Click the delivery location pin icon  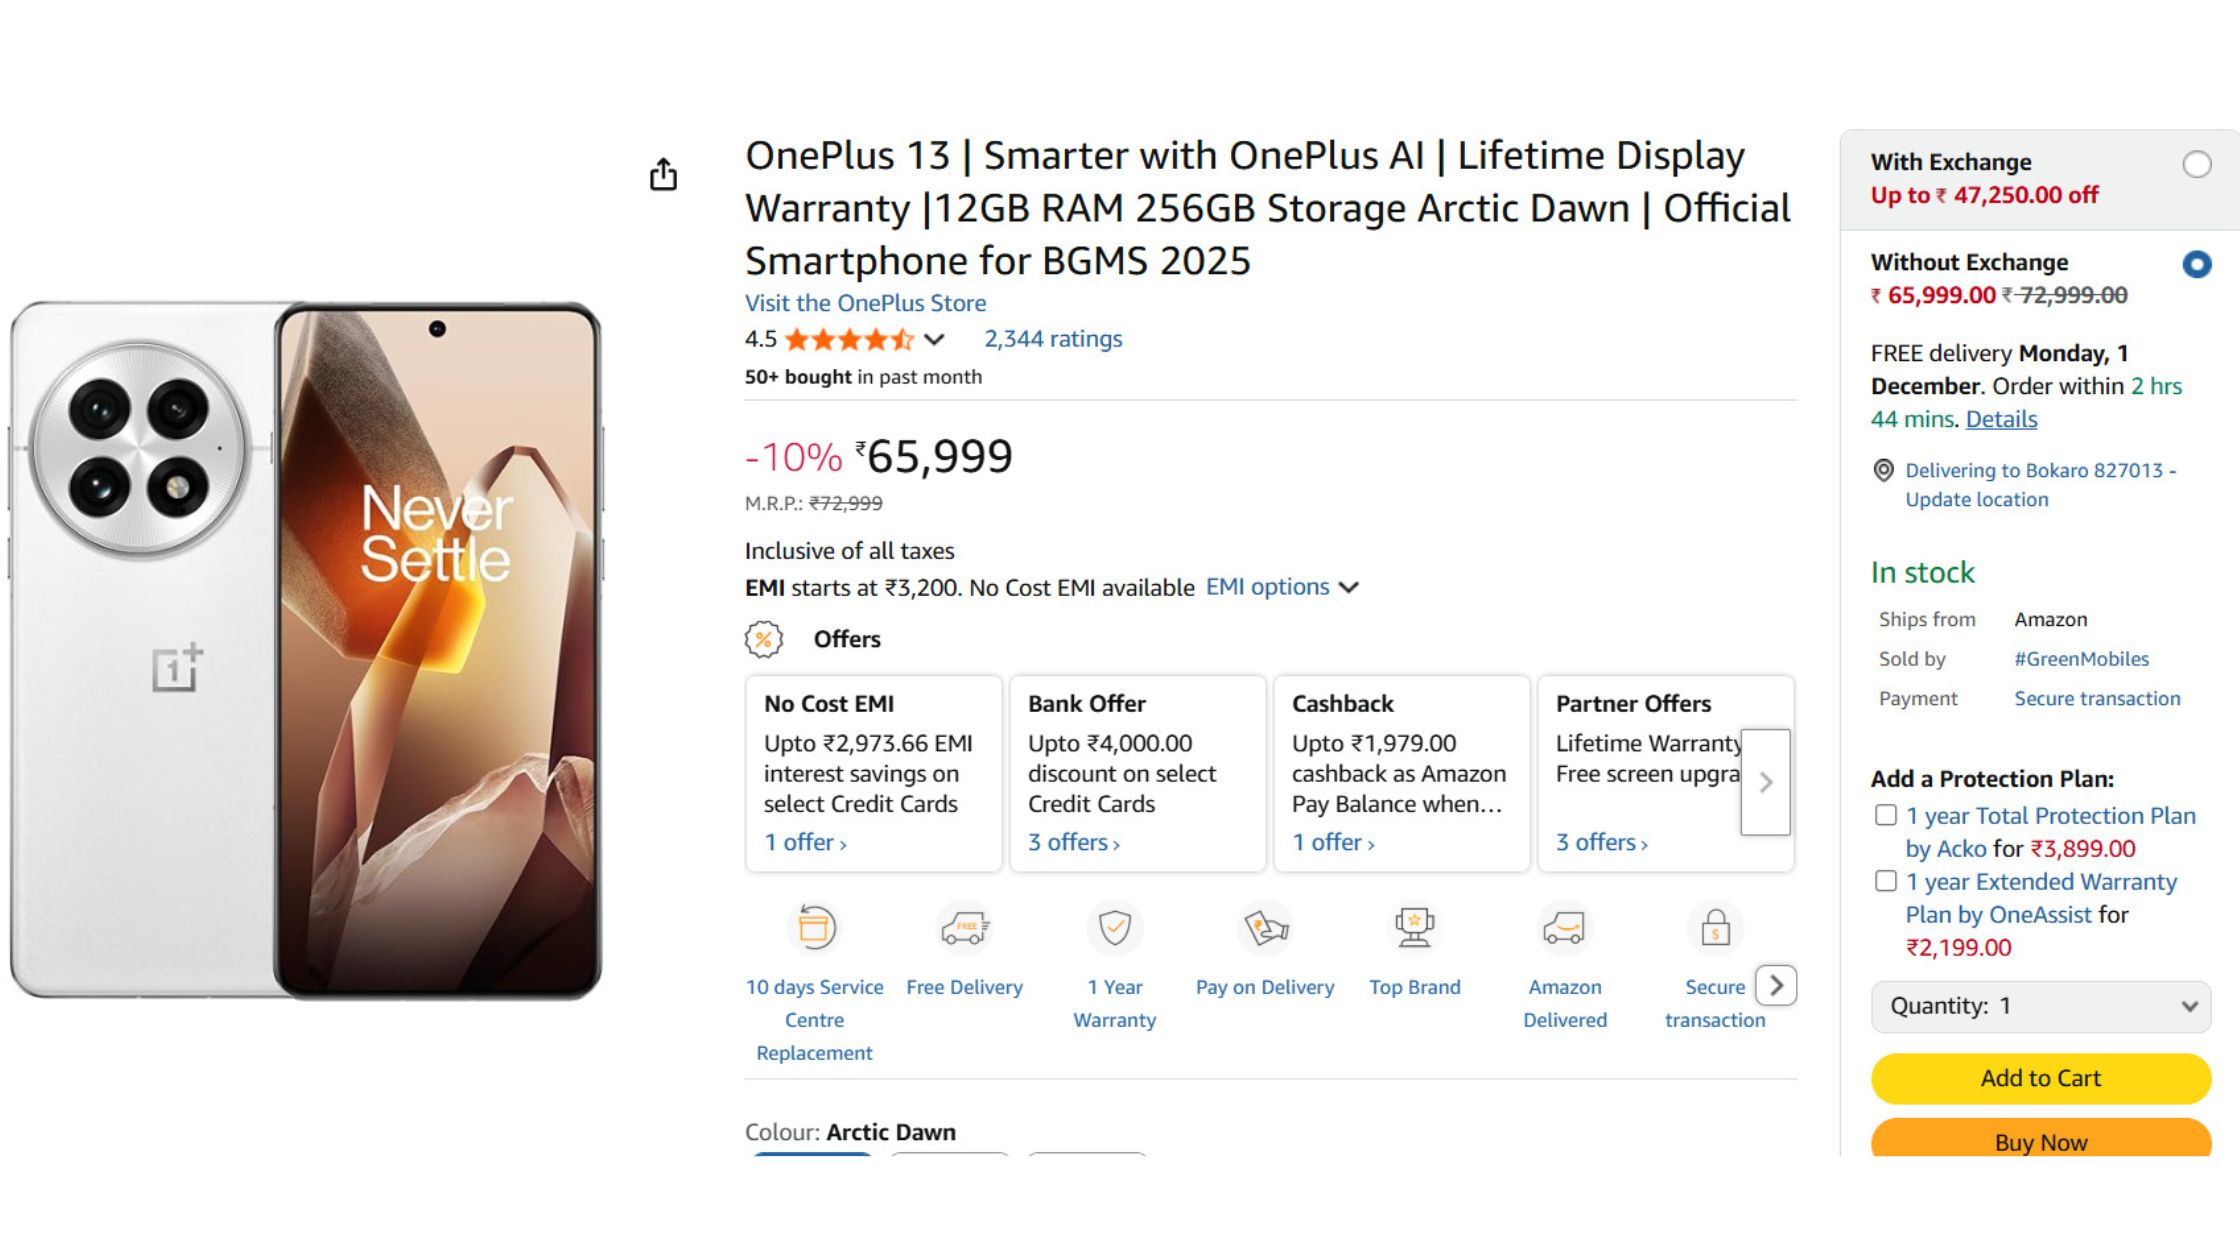pyautogui.click(x=1884, y=472)
